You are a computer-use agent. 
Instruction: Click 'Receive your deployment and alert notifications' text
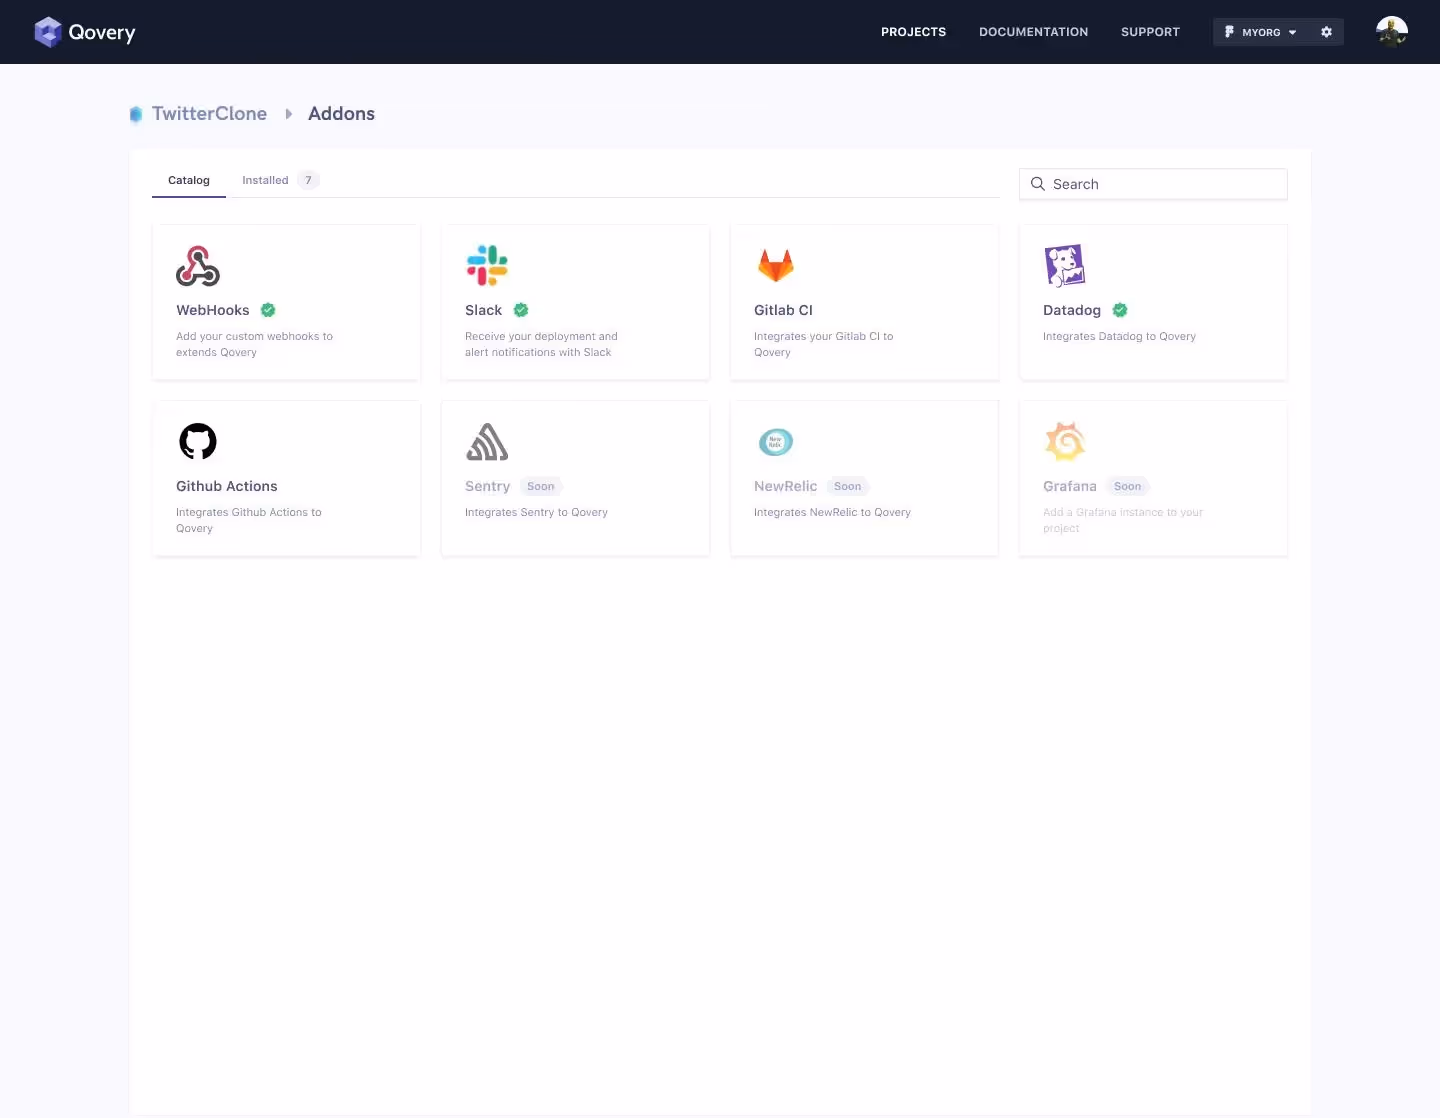541,344
